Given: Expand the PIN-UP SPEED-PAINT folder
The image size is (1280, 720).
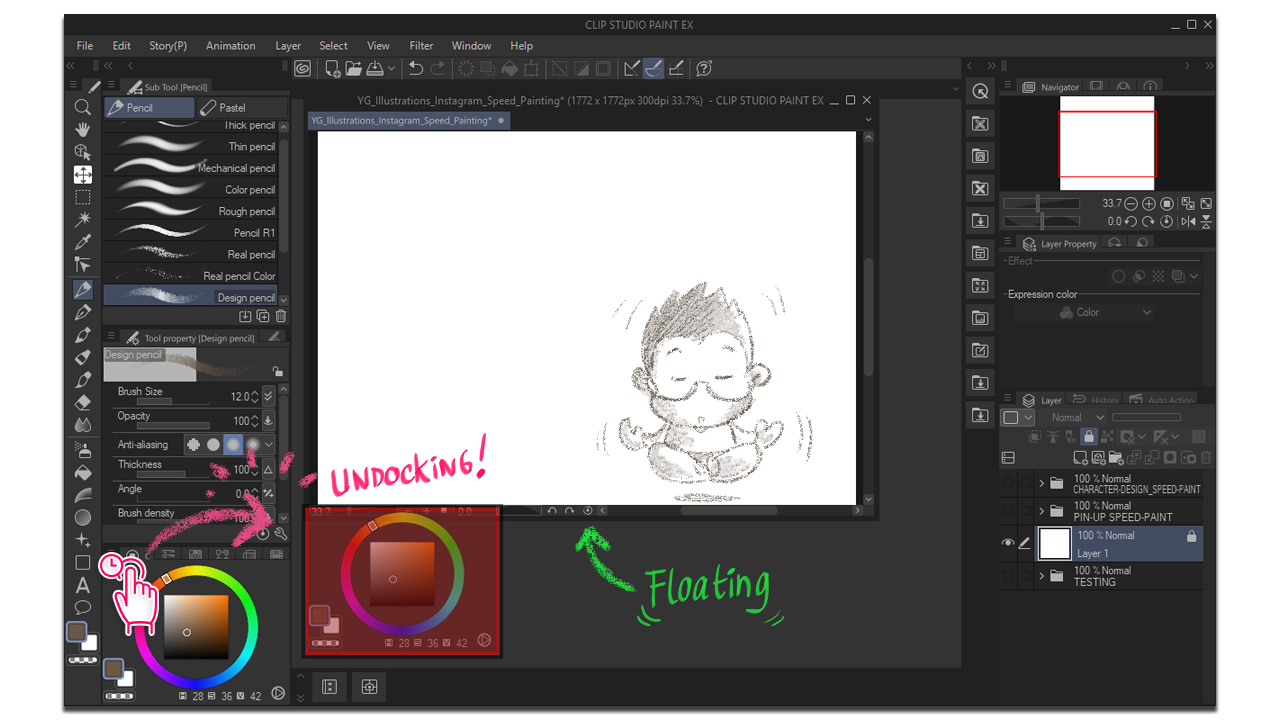Looking at the screenshot, I should pos(1042,510).
